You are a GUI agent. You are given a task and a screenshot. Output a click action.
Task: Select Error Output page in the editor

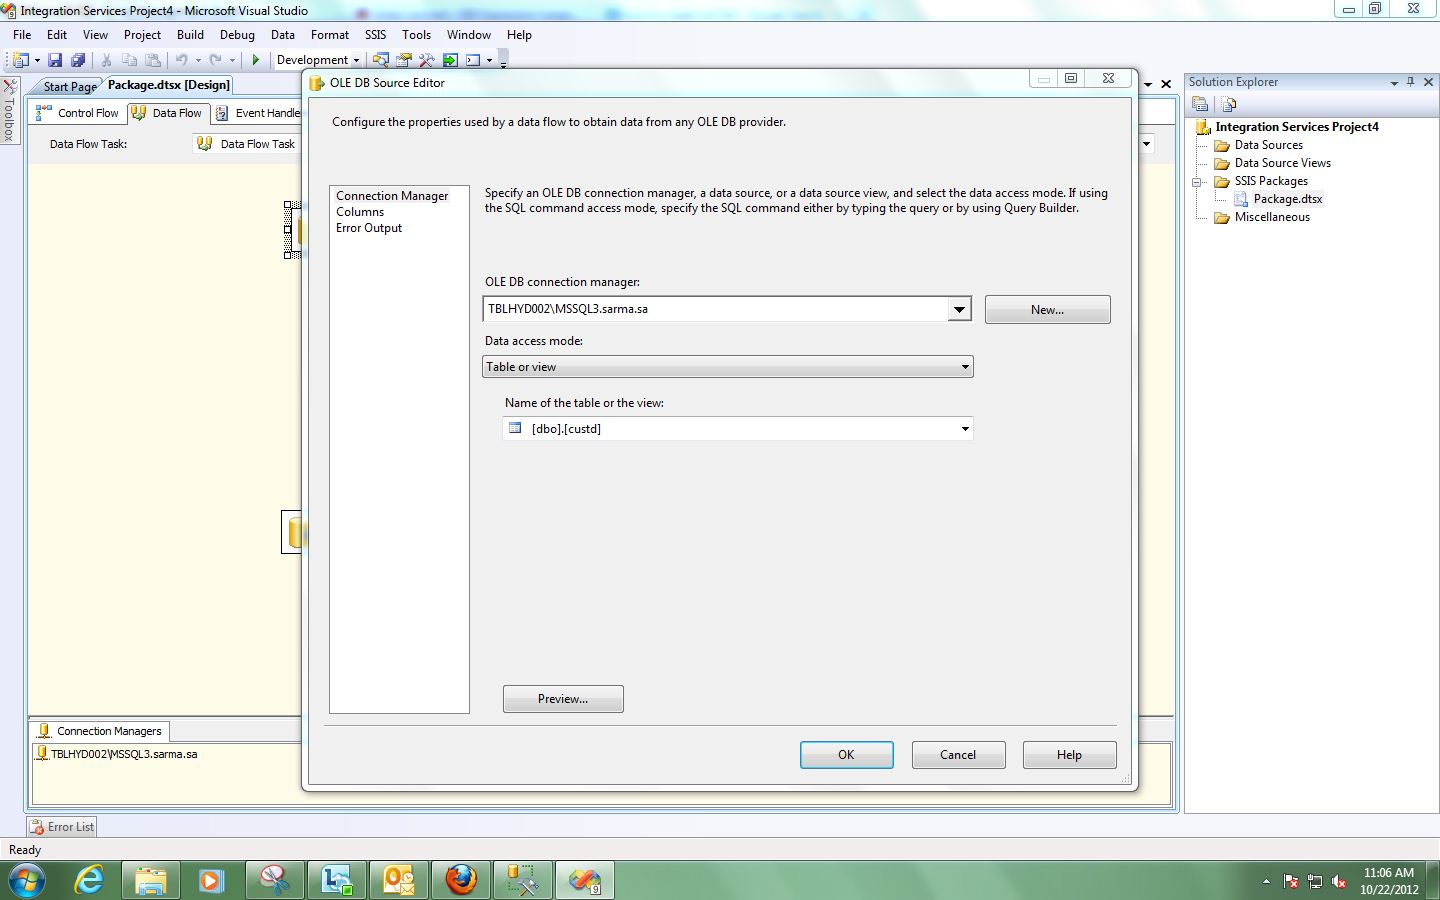point(369,228)
